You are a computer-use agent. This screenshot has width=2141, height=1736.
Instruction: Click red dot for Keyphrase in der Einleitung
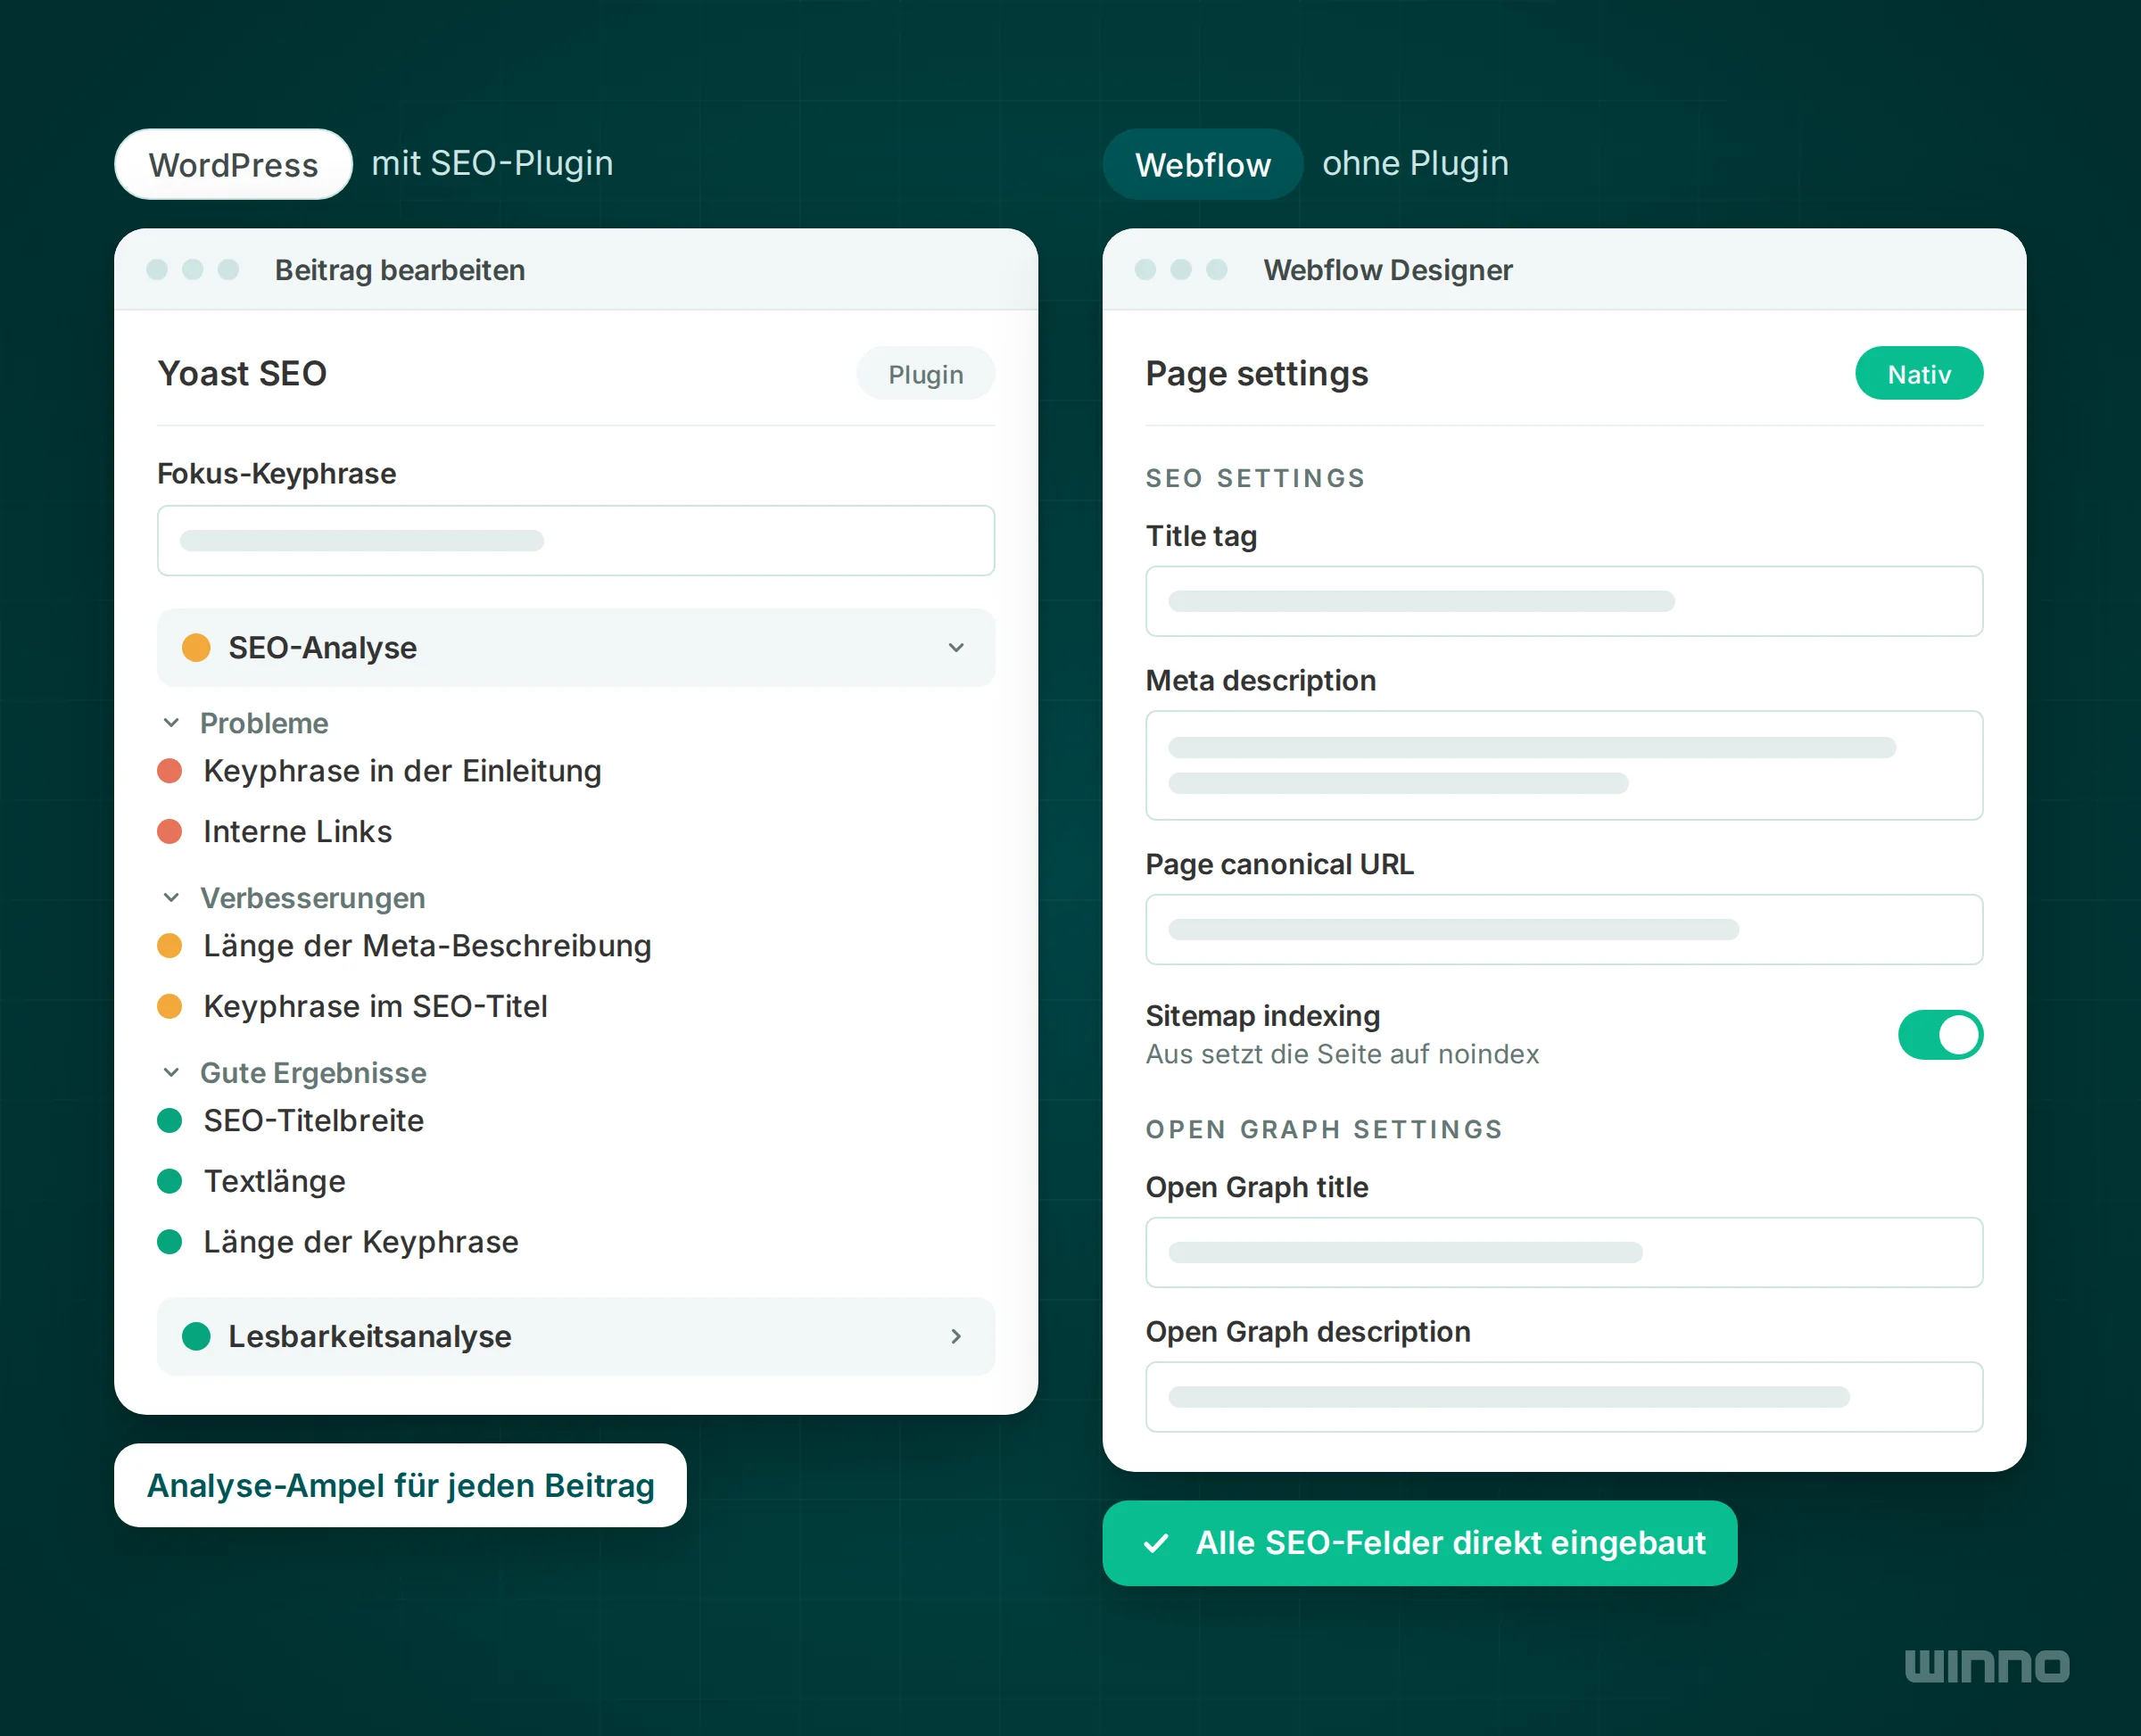(x=170, y=771)
